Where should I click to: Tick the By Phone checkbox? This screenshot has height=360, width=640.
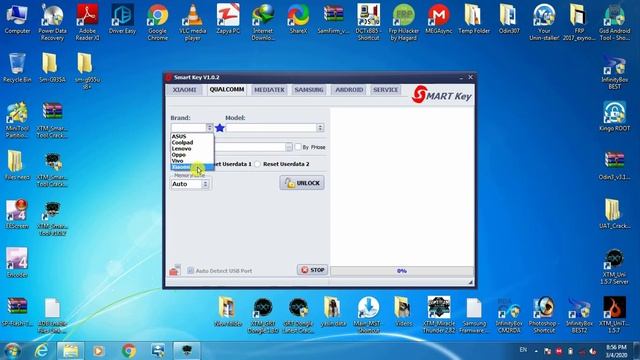[x=298, y=147]
